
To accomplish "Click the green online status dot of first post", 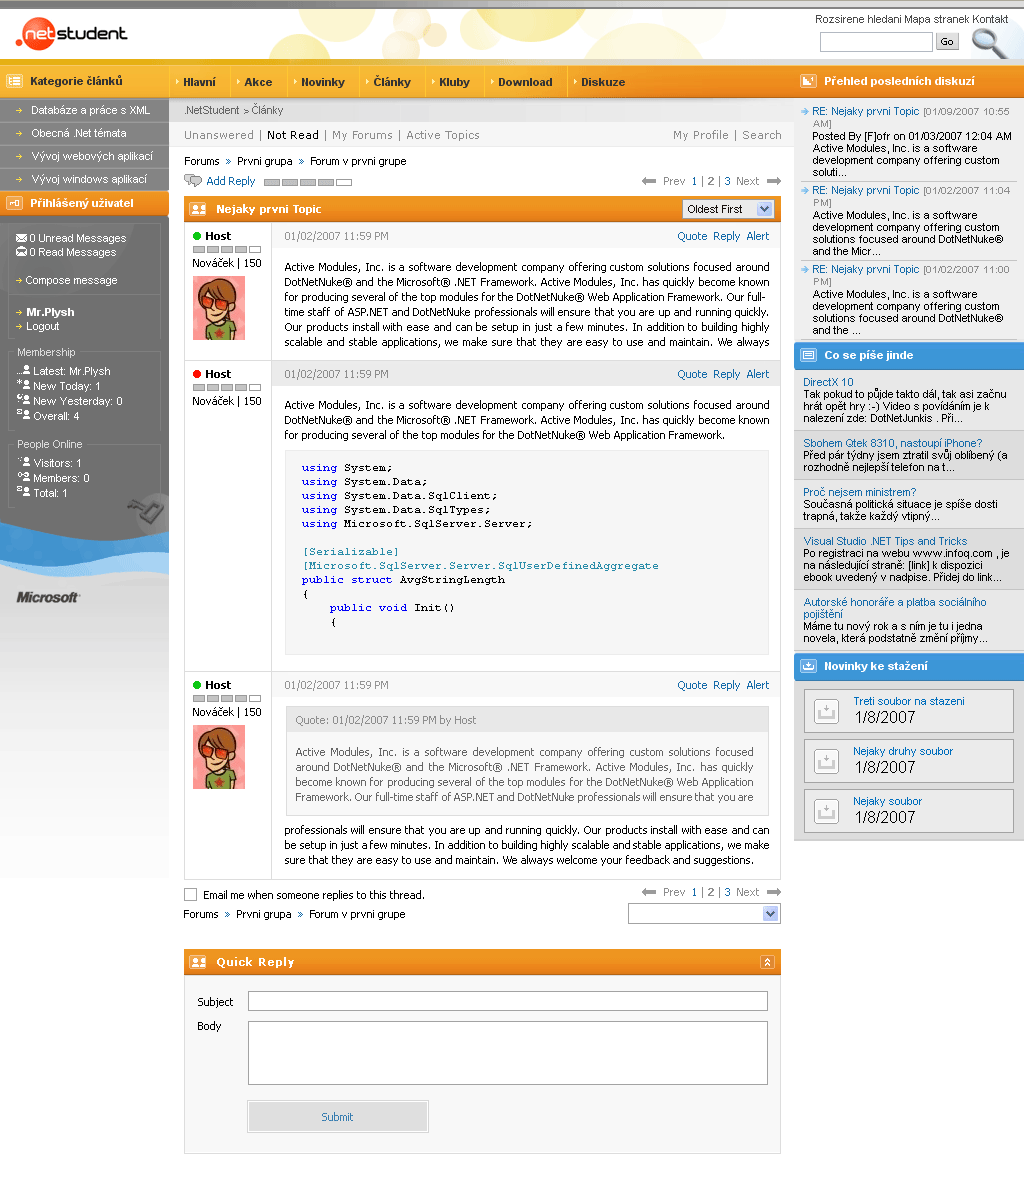I will coord(197,236).
